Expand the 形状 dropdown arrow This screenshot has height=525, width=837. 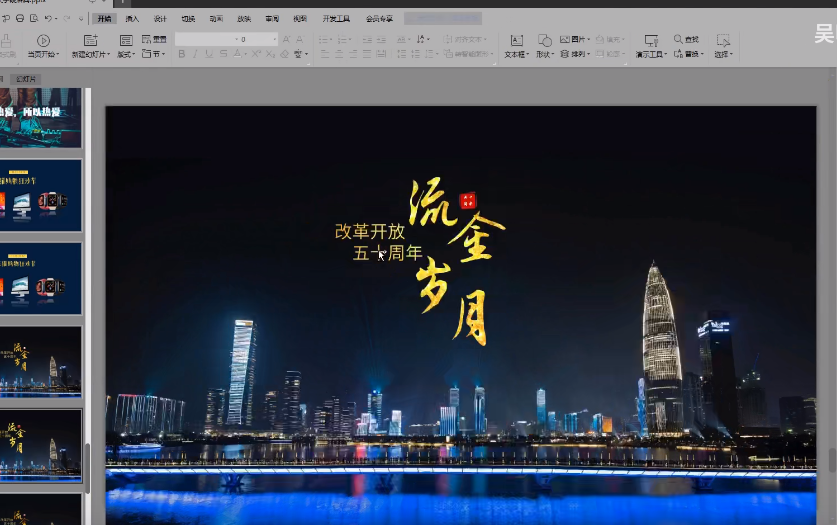click(x=552, y=54)
